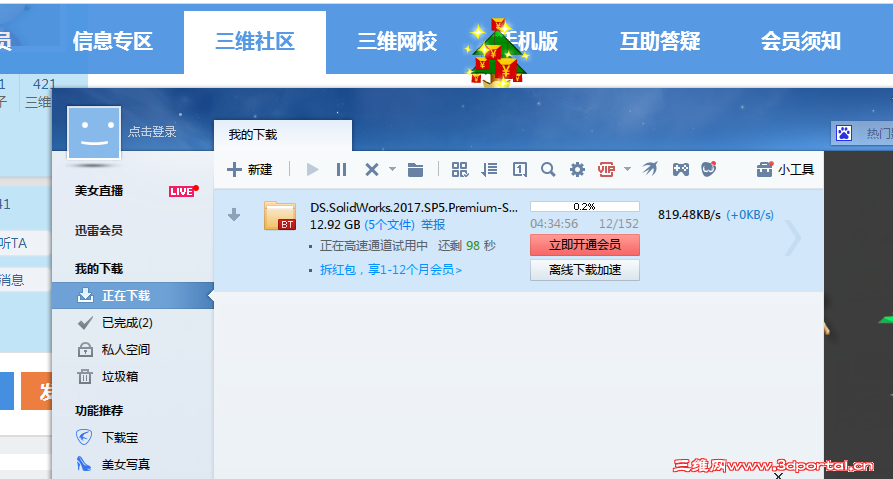Click the grid view icon in toolbar

(460, 169)
